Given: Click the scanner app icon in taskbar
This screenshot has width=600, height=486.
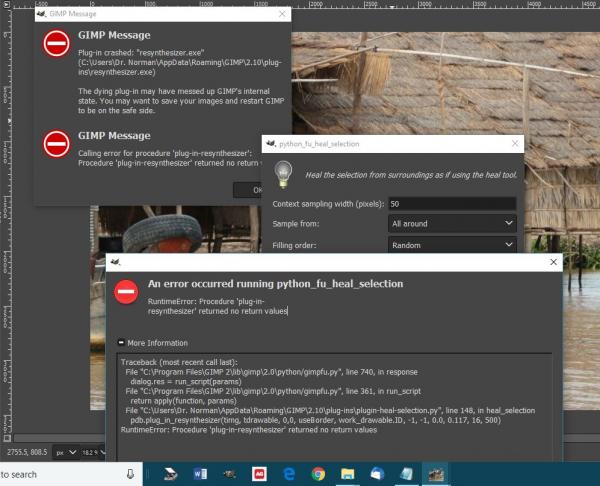Looking at the screenshot, I should (170, 474).
